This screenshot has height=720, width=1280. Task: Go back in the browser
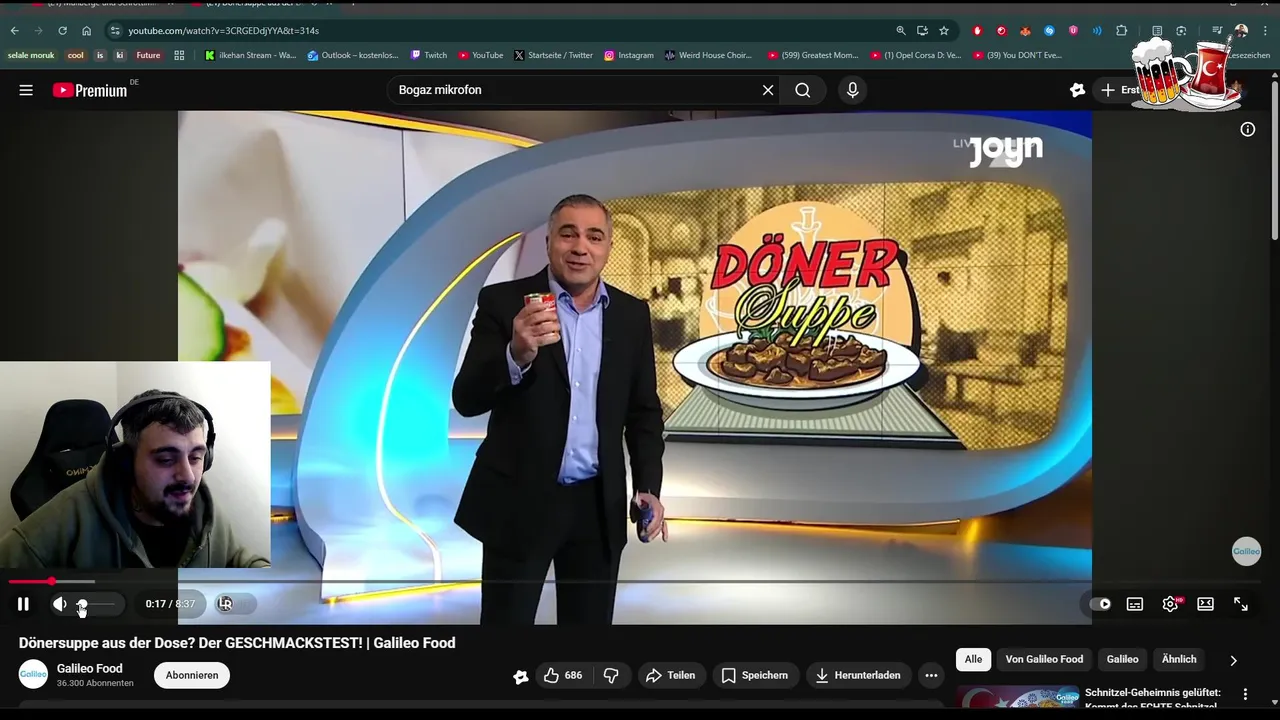pyautogui.click(x=14, y=31)
